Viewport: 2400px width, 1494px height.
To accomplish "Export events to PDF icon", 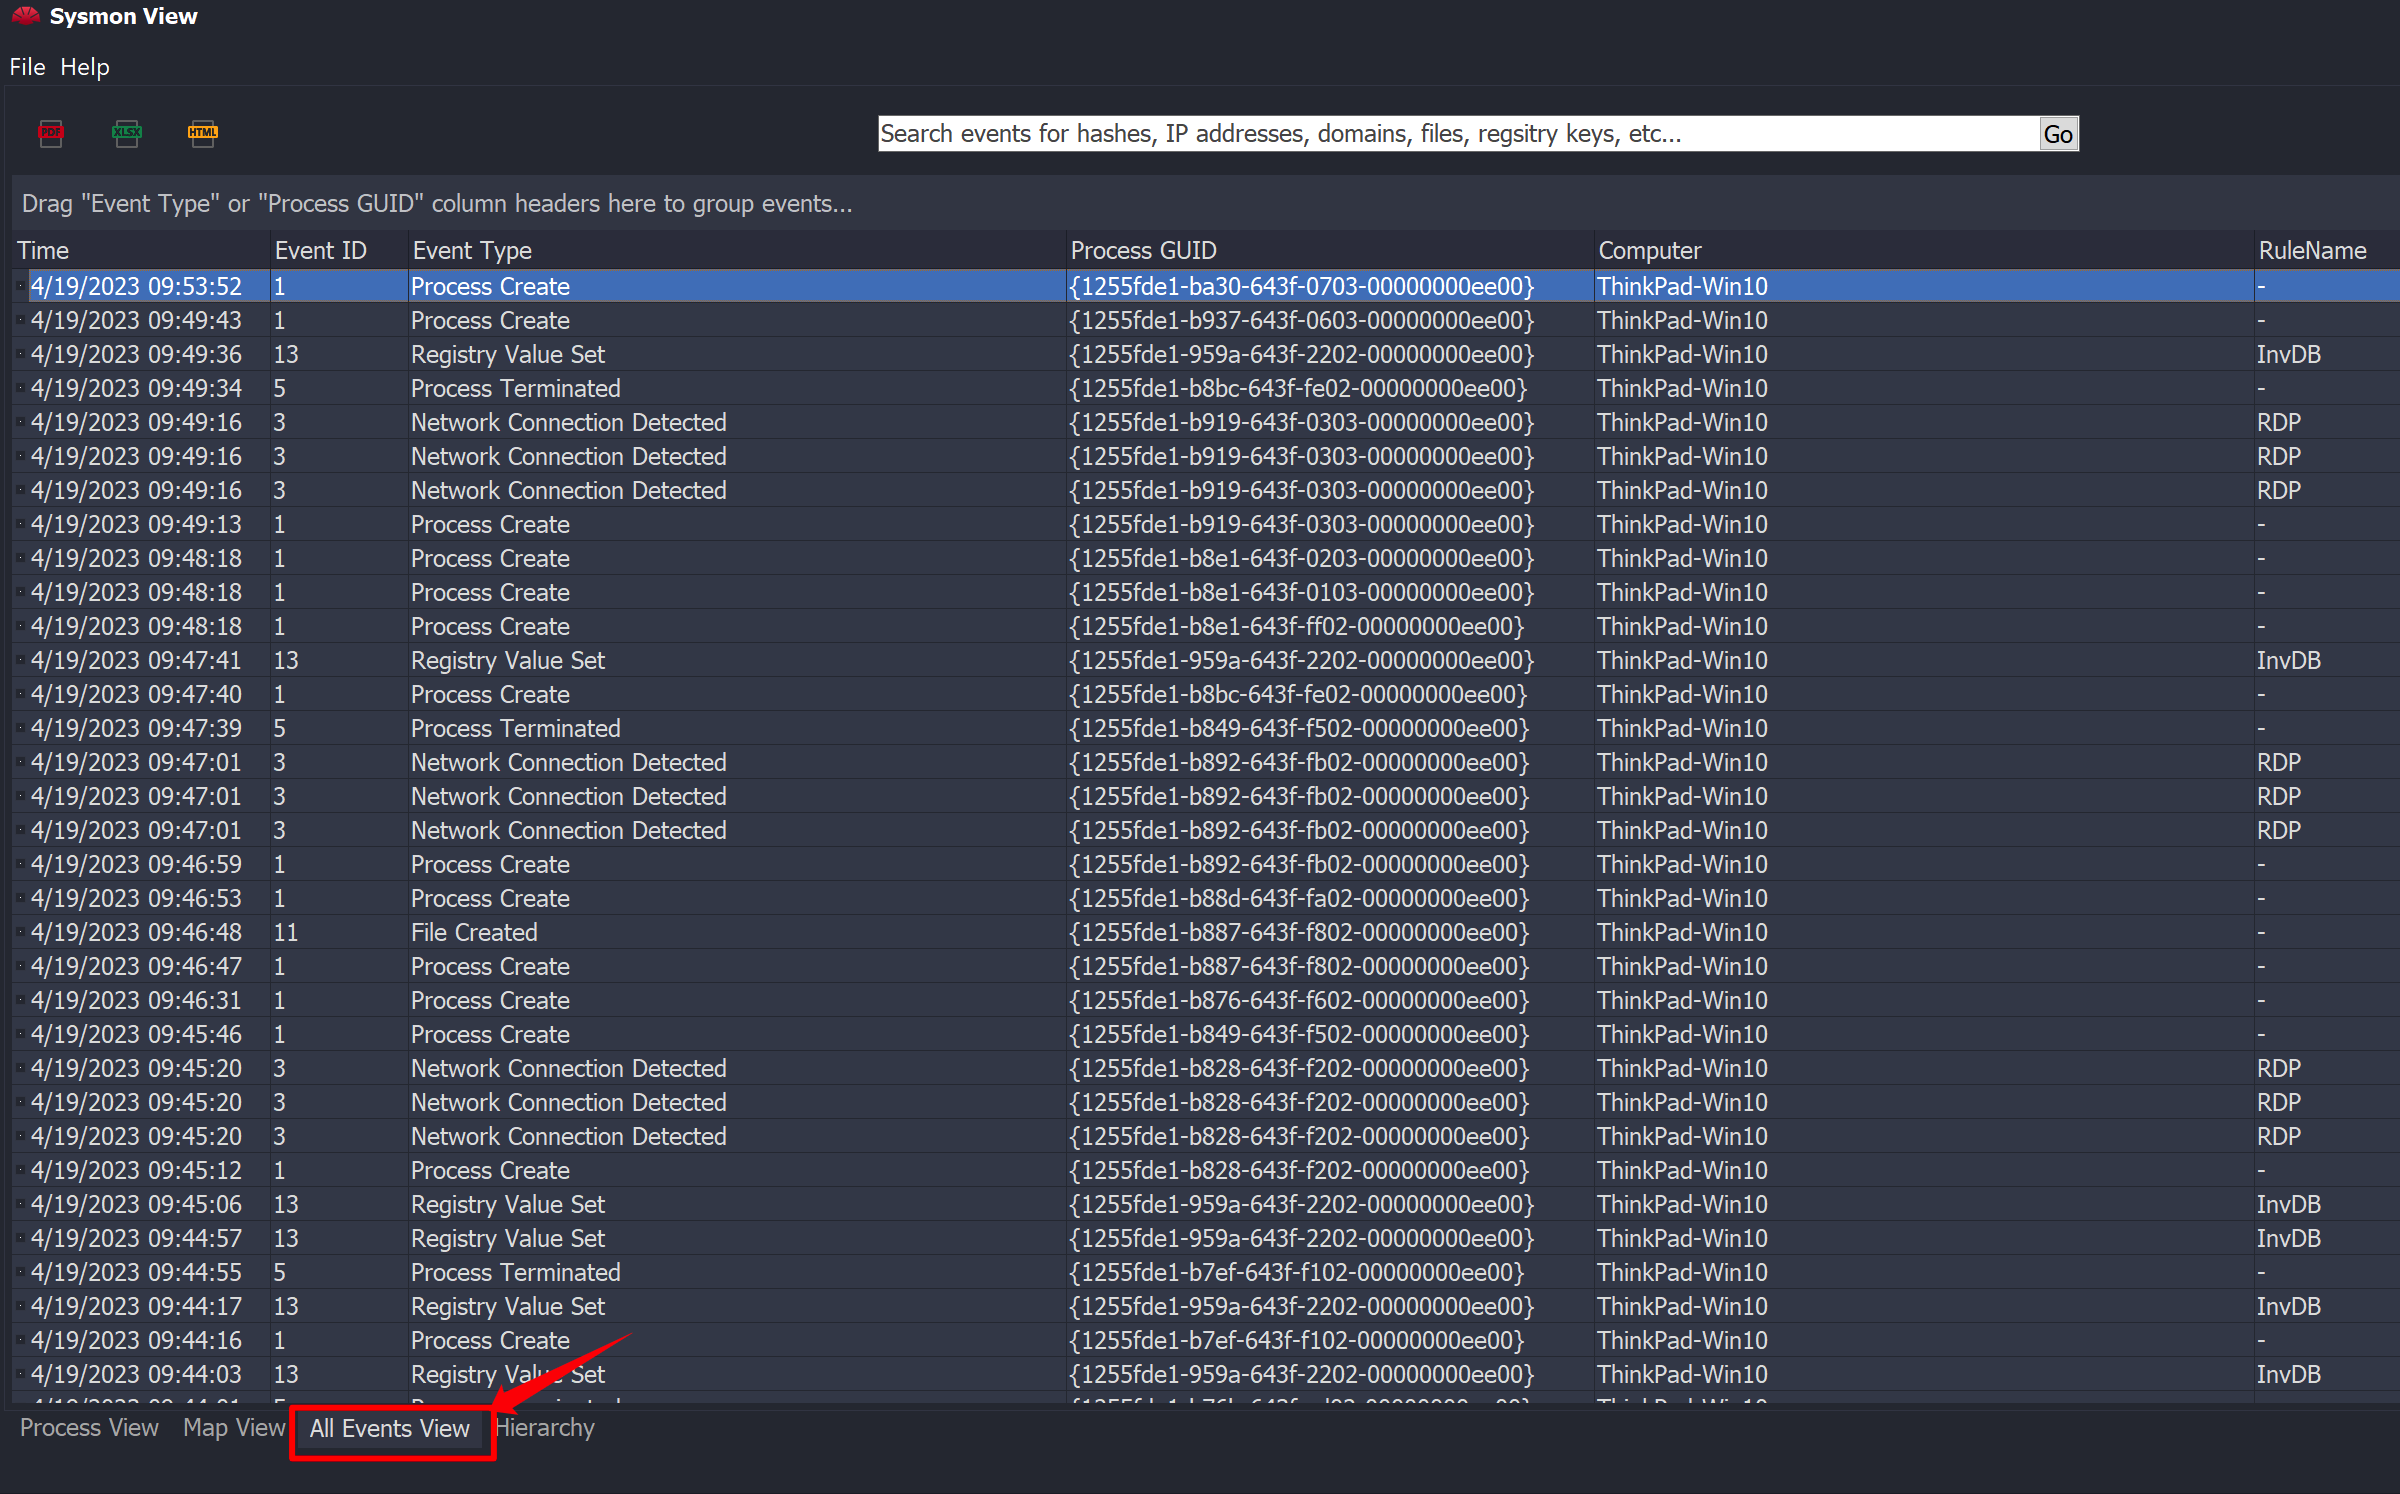I will tap(51, 133).
